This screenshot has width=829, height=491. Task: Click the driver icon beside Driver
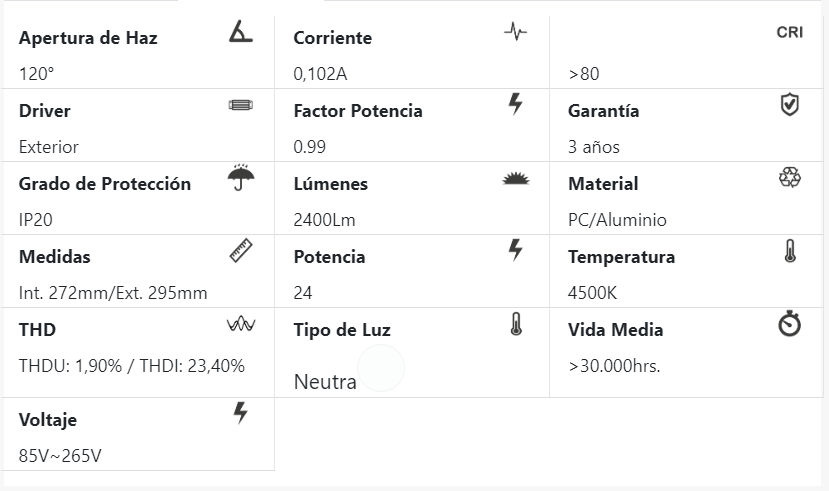click(x=240, y=104)
